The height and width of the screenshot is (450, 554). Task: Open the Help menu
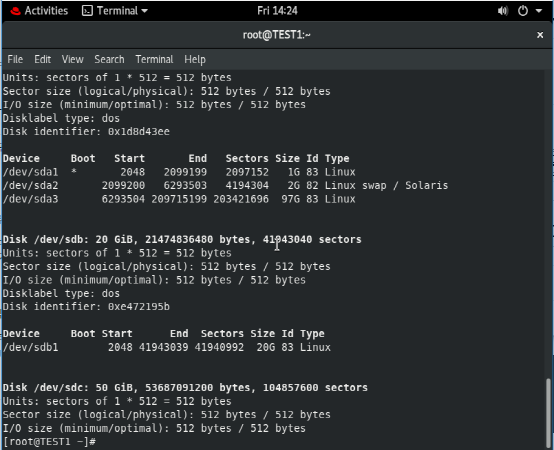click(195, 59)
